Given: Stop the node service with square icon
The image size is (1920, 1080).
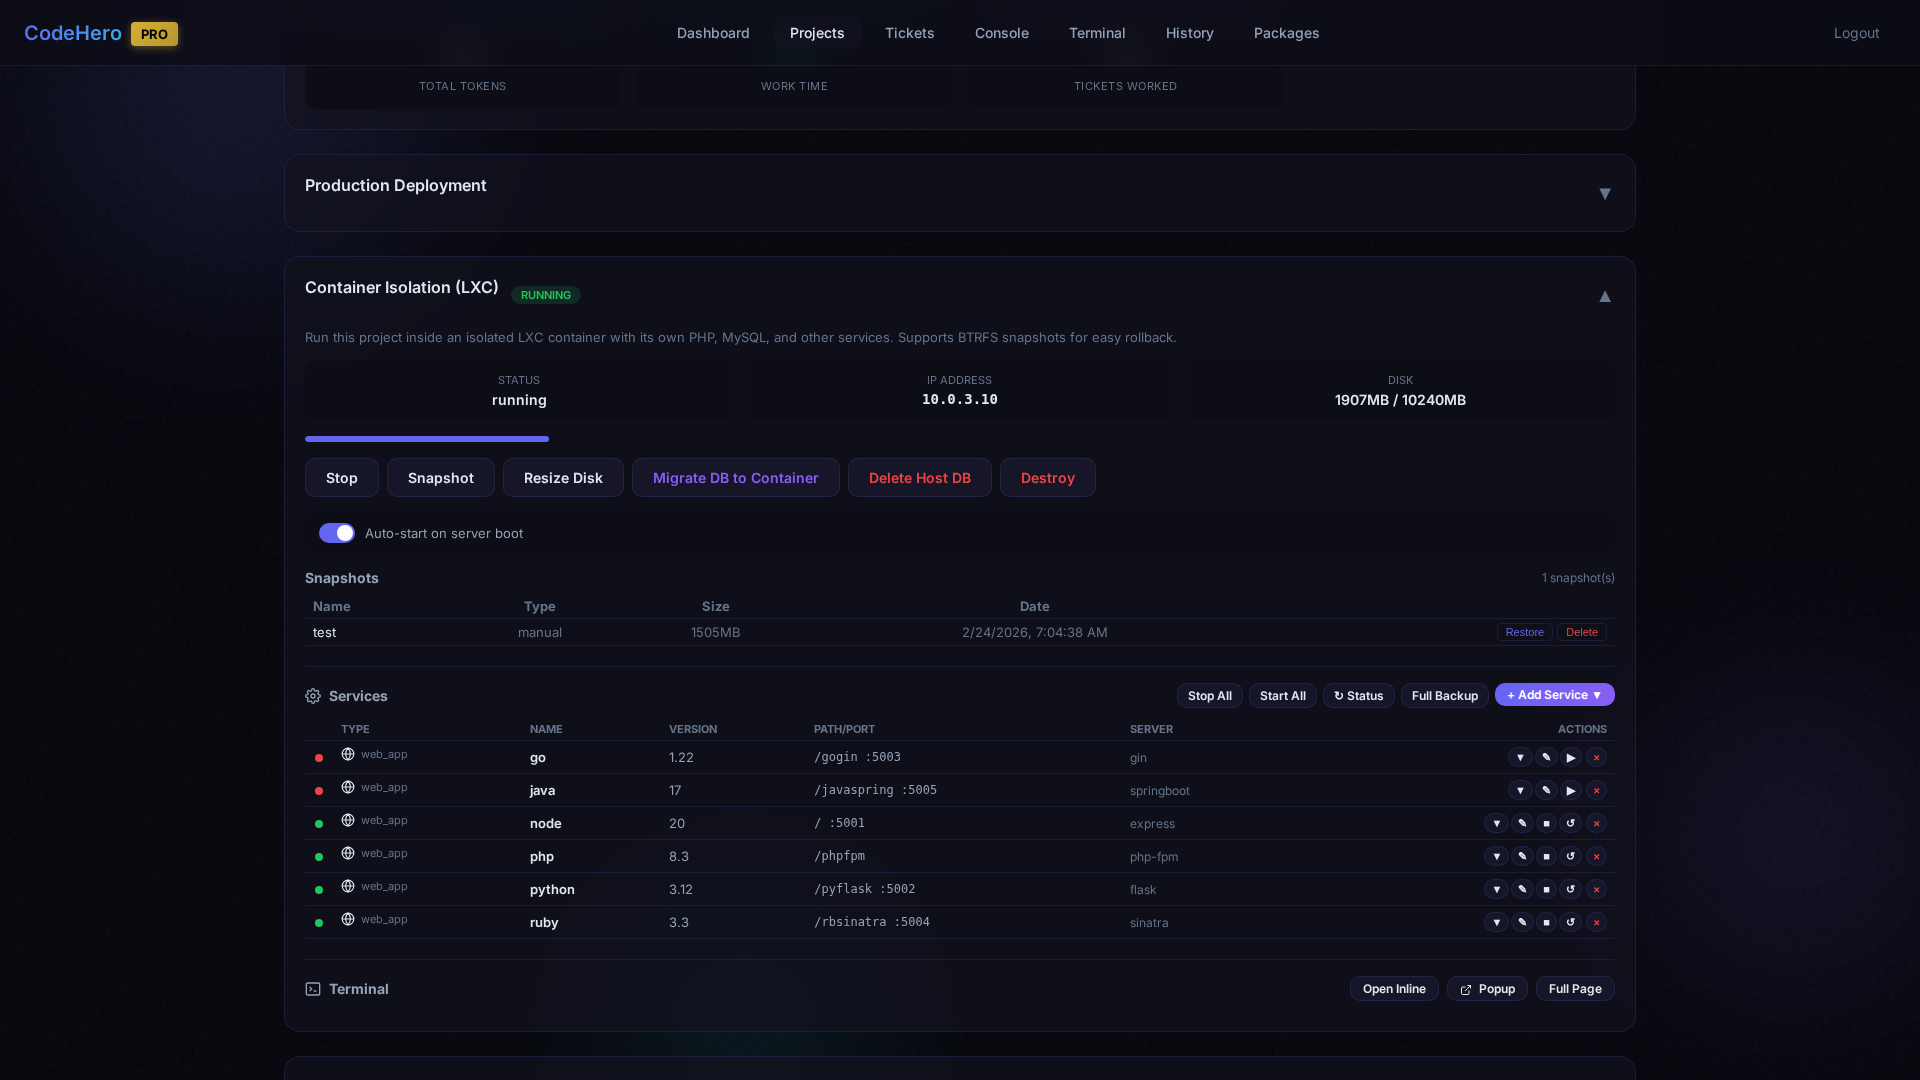Looking at the screenshot, I should click(1546, 824).
